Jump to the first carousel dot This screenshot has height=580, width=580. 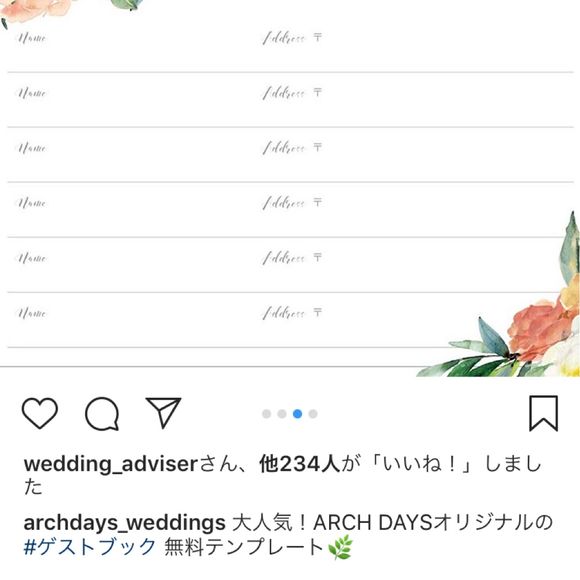tap(266, 414)
